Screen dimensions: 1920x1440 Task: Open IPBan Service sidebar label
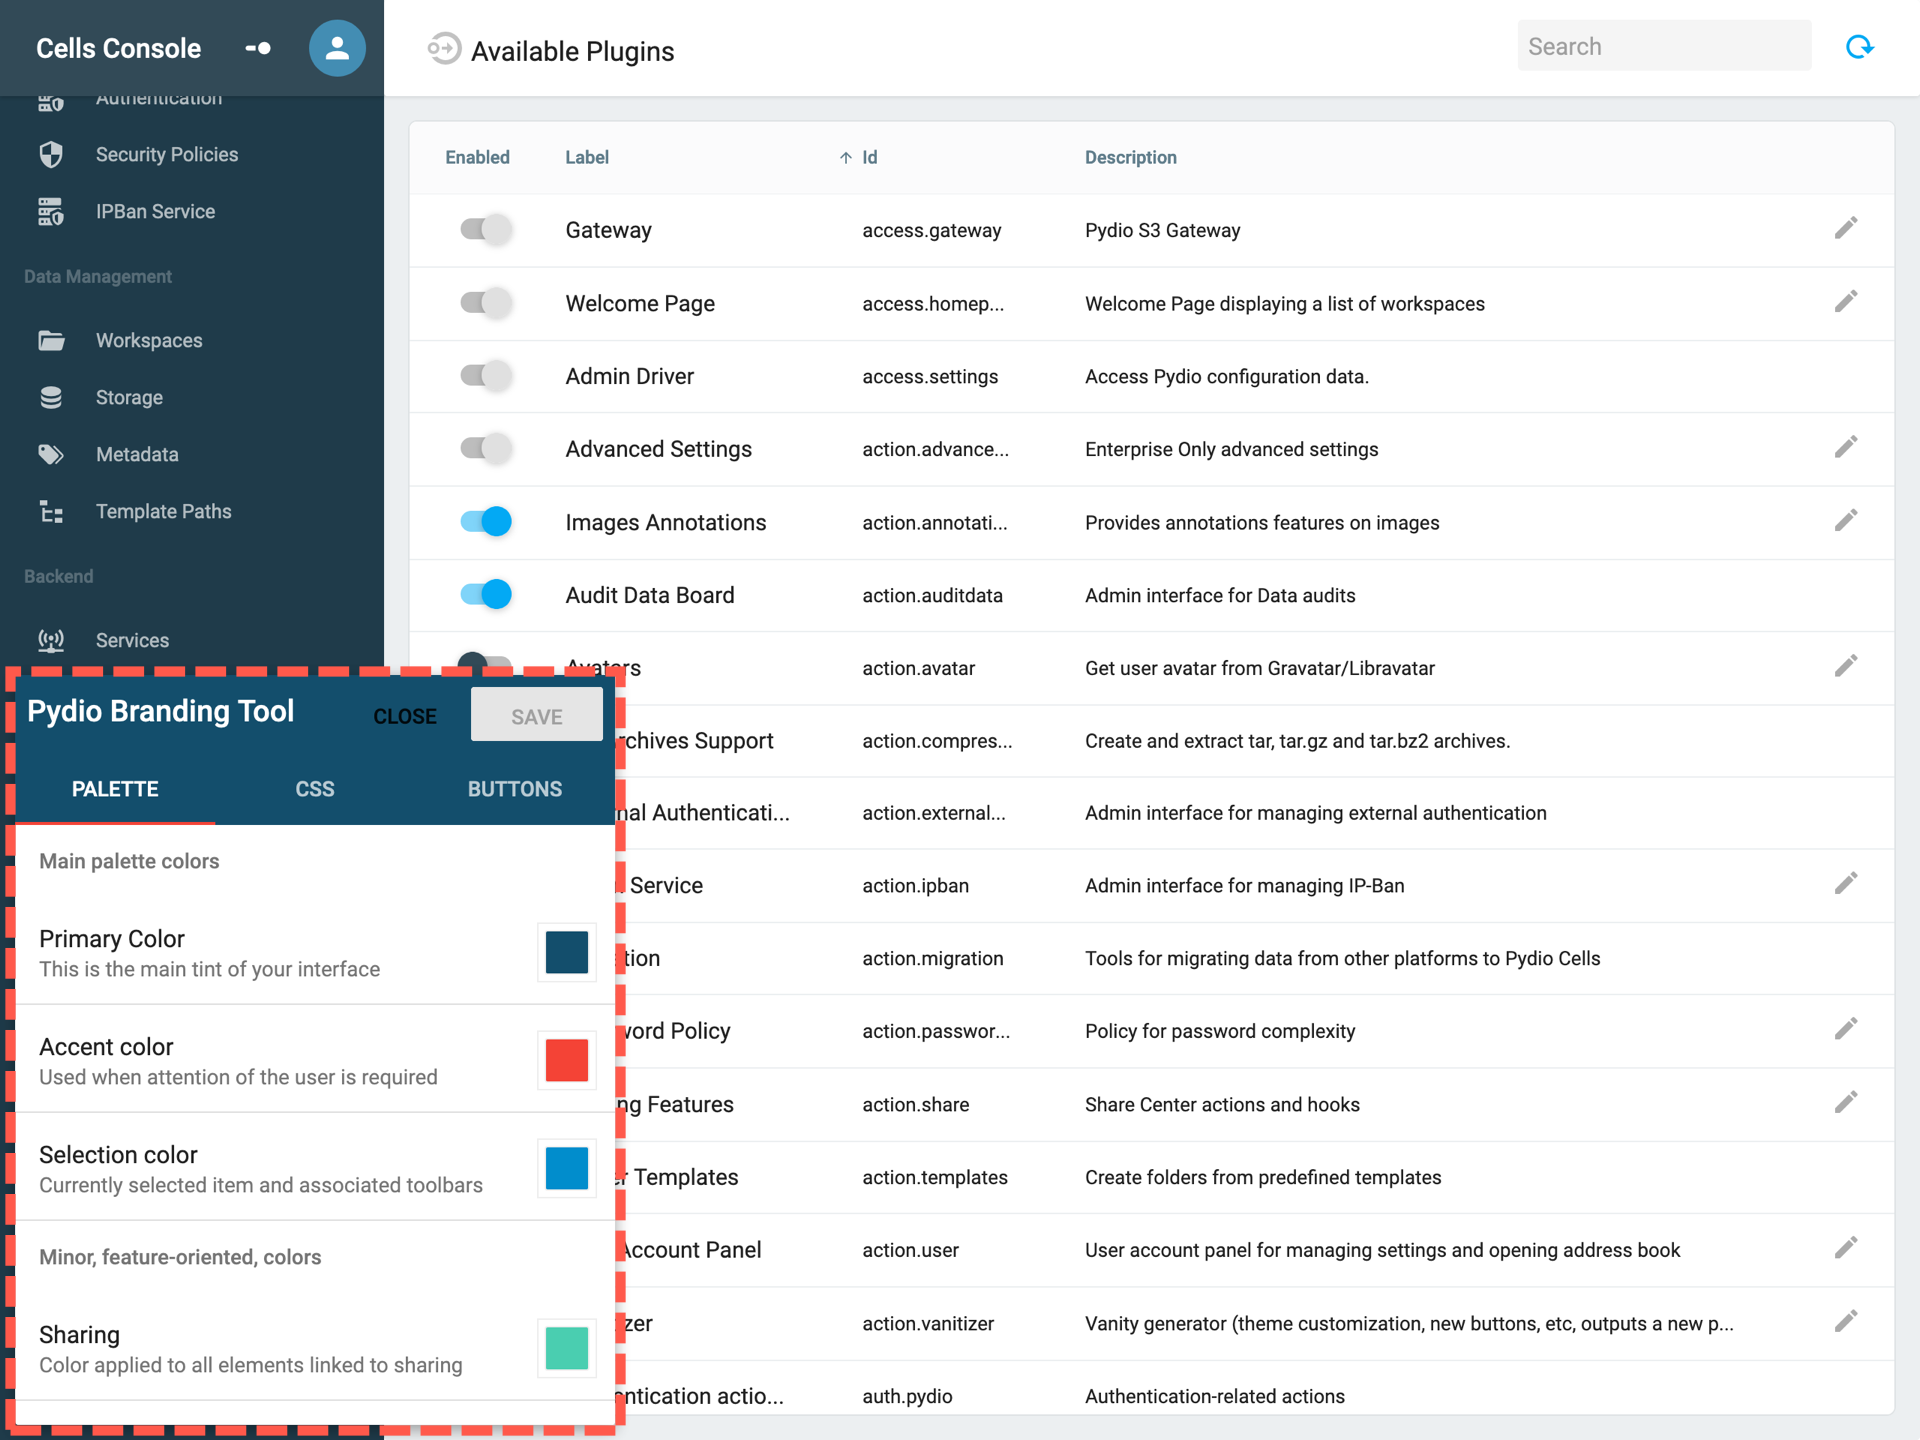click(155, 211)
